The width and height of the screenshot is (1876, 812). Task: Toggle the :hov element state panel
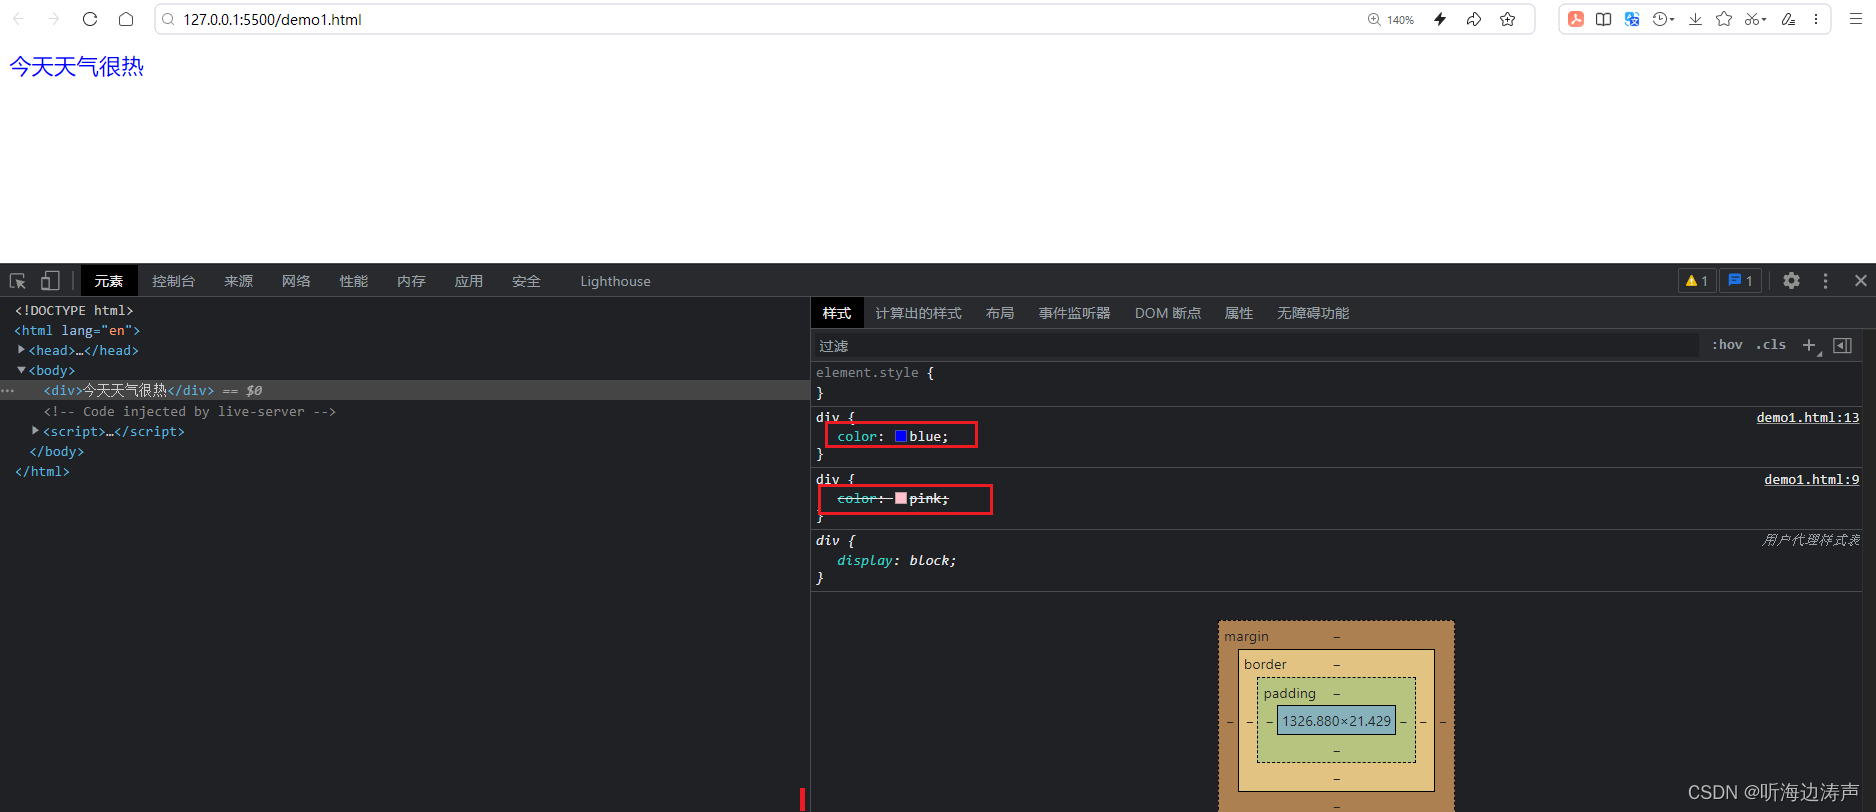(1727, 345)
